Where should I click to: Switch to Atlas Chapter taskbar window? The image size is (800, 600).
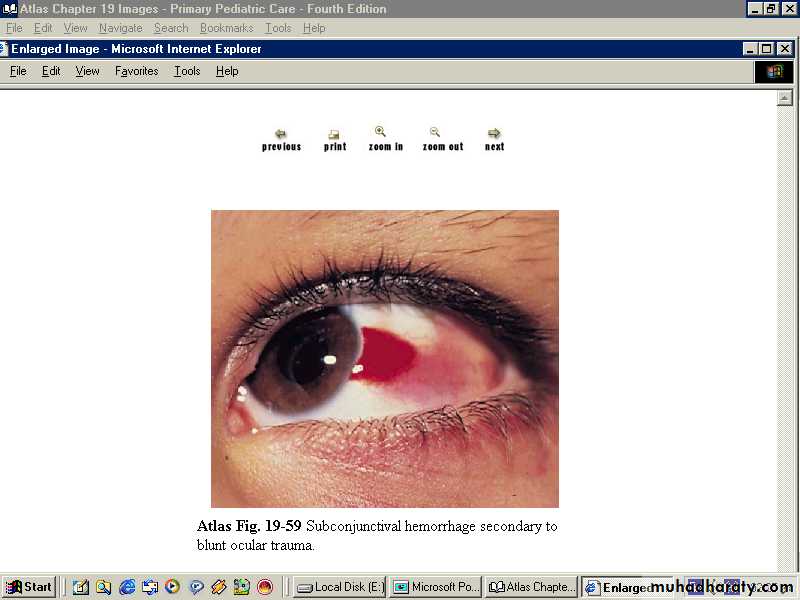click(531, 587)
